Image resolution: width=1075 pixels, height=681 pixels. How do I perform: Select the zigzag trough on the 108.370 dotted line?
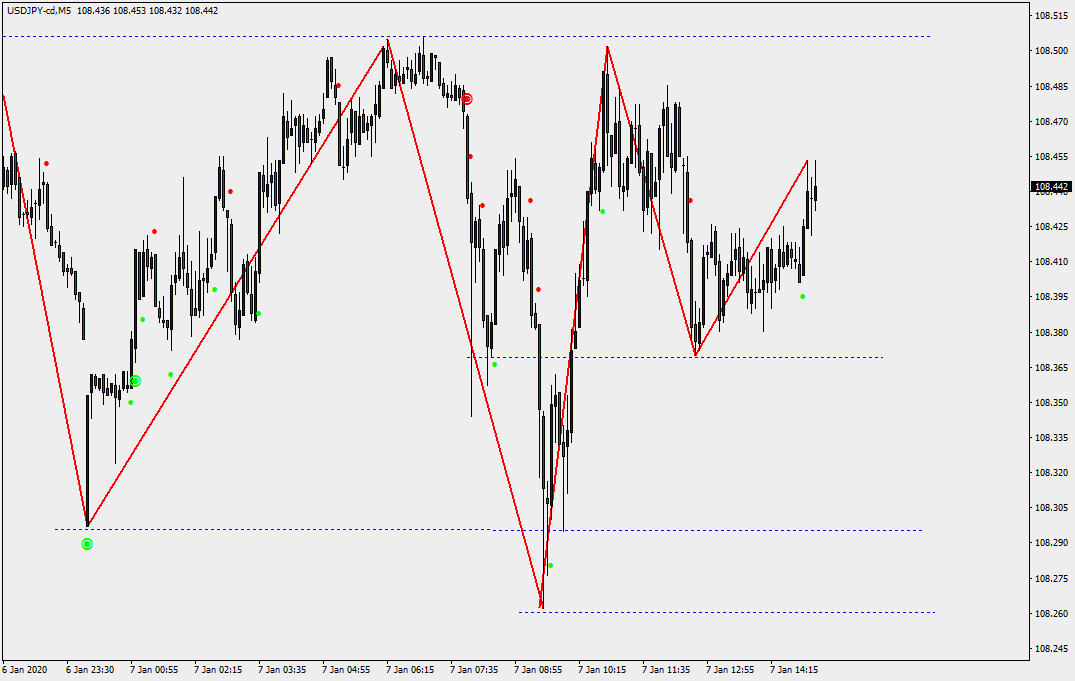[696, 355]
